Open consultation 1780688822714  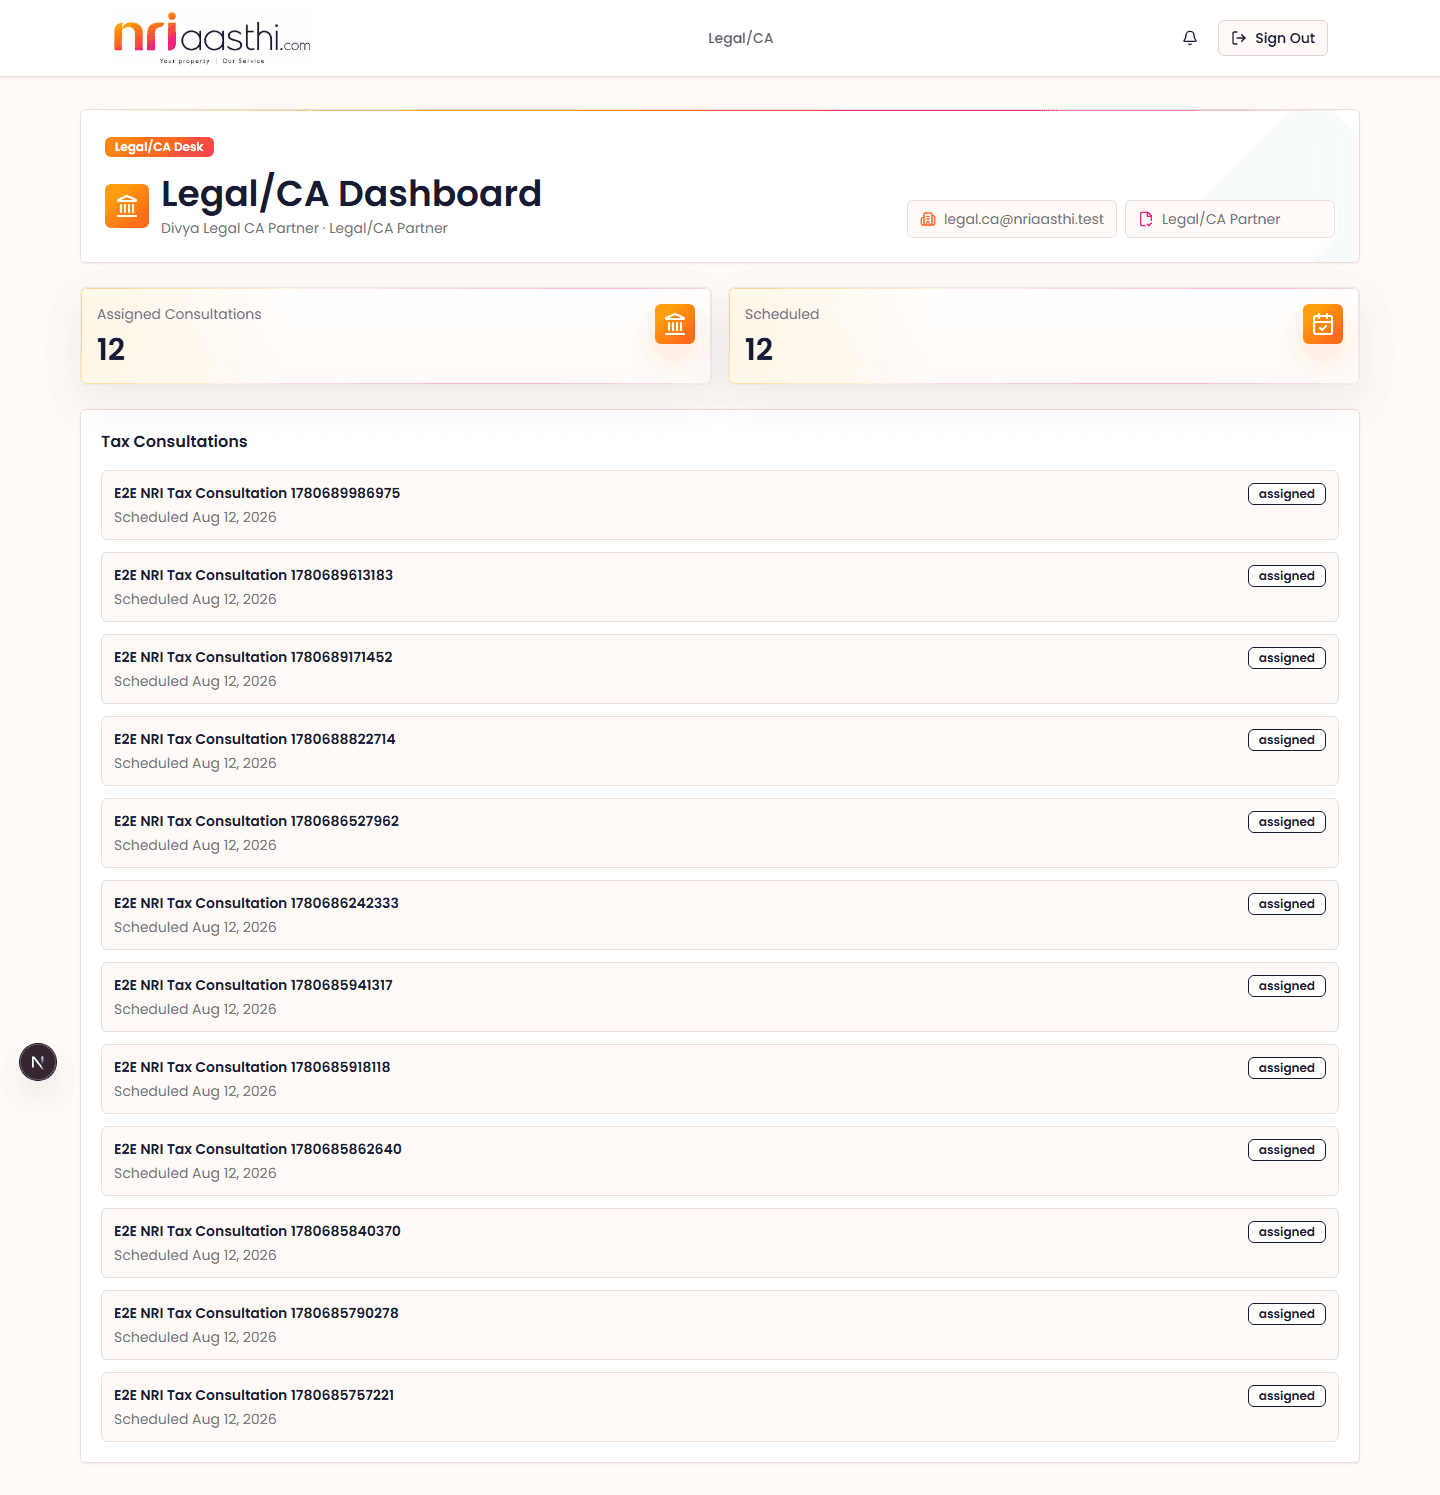pyautogui.click(x=720, y=751)
